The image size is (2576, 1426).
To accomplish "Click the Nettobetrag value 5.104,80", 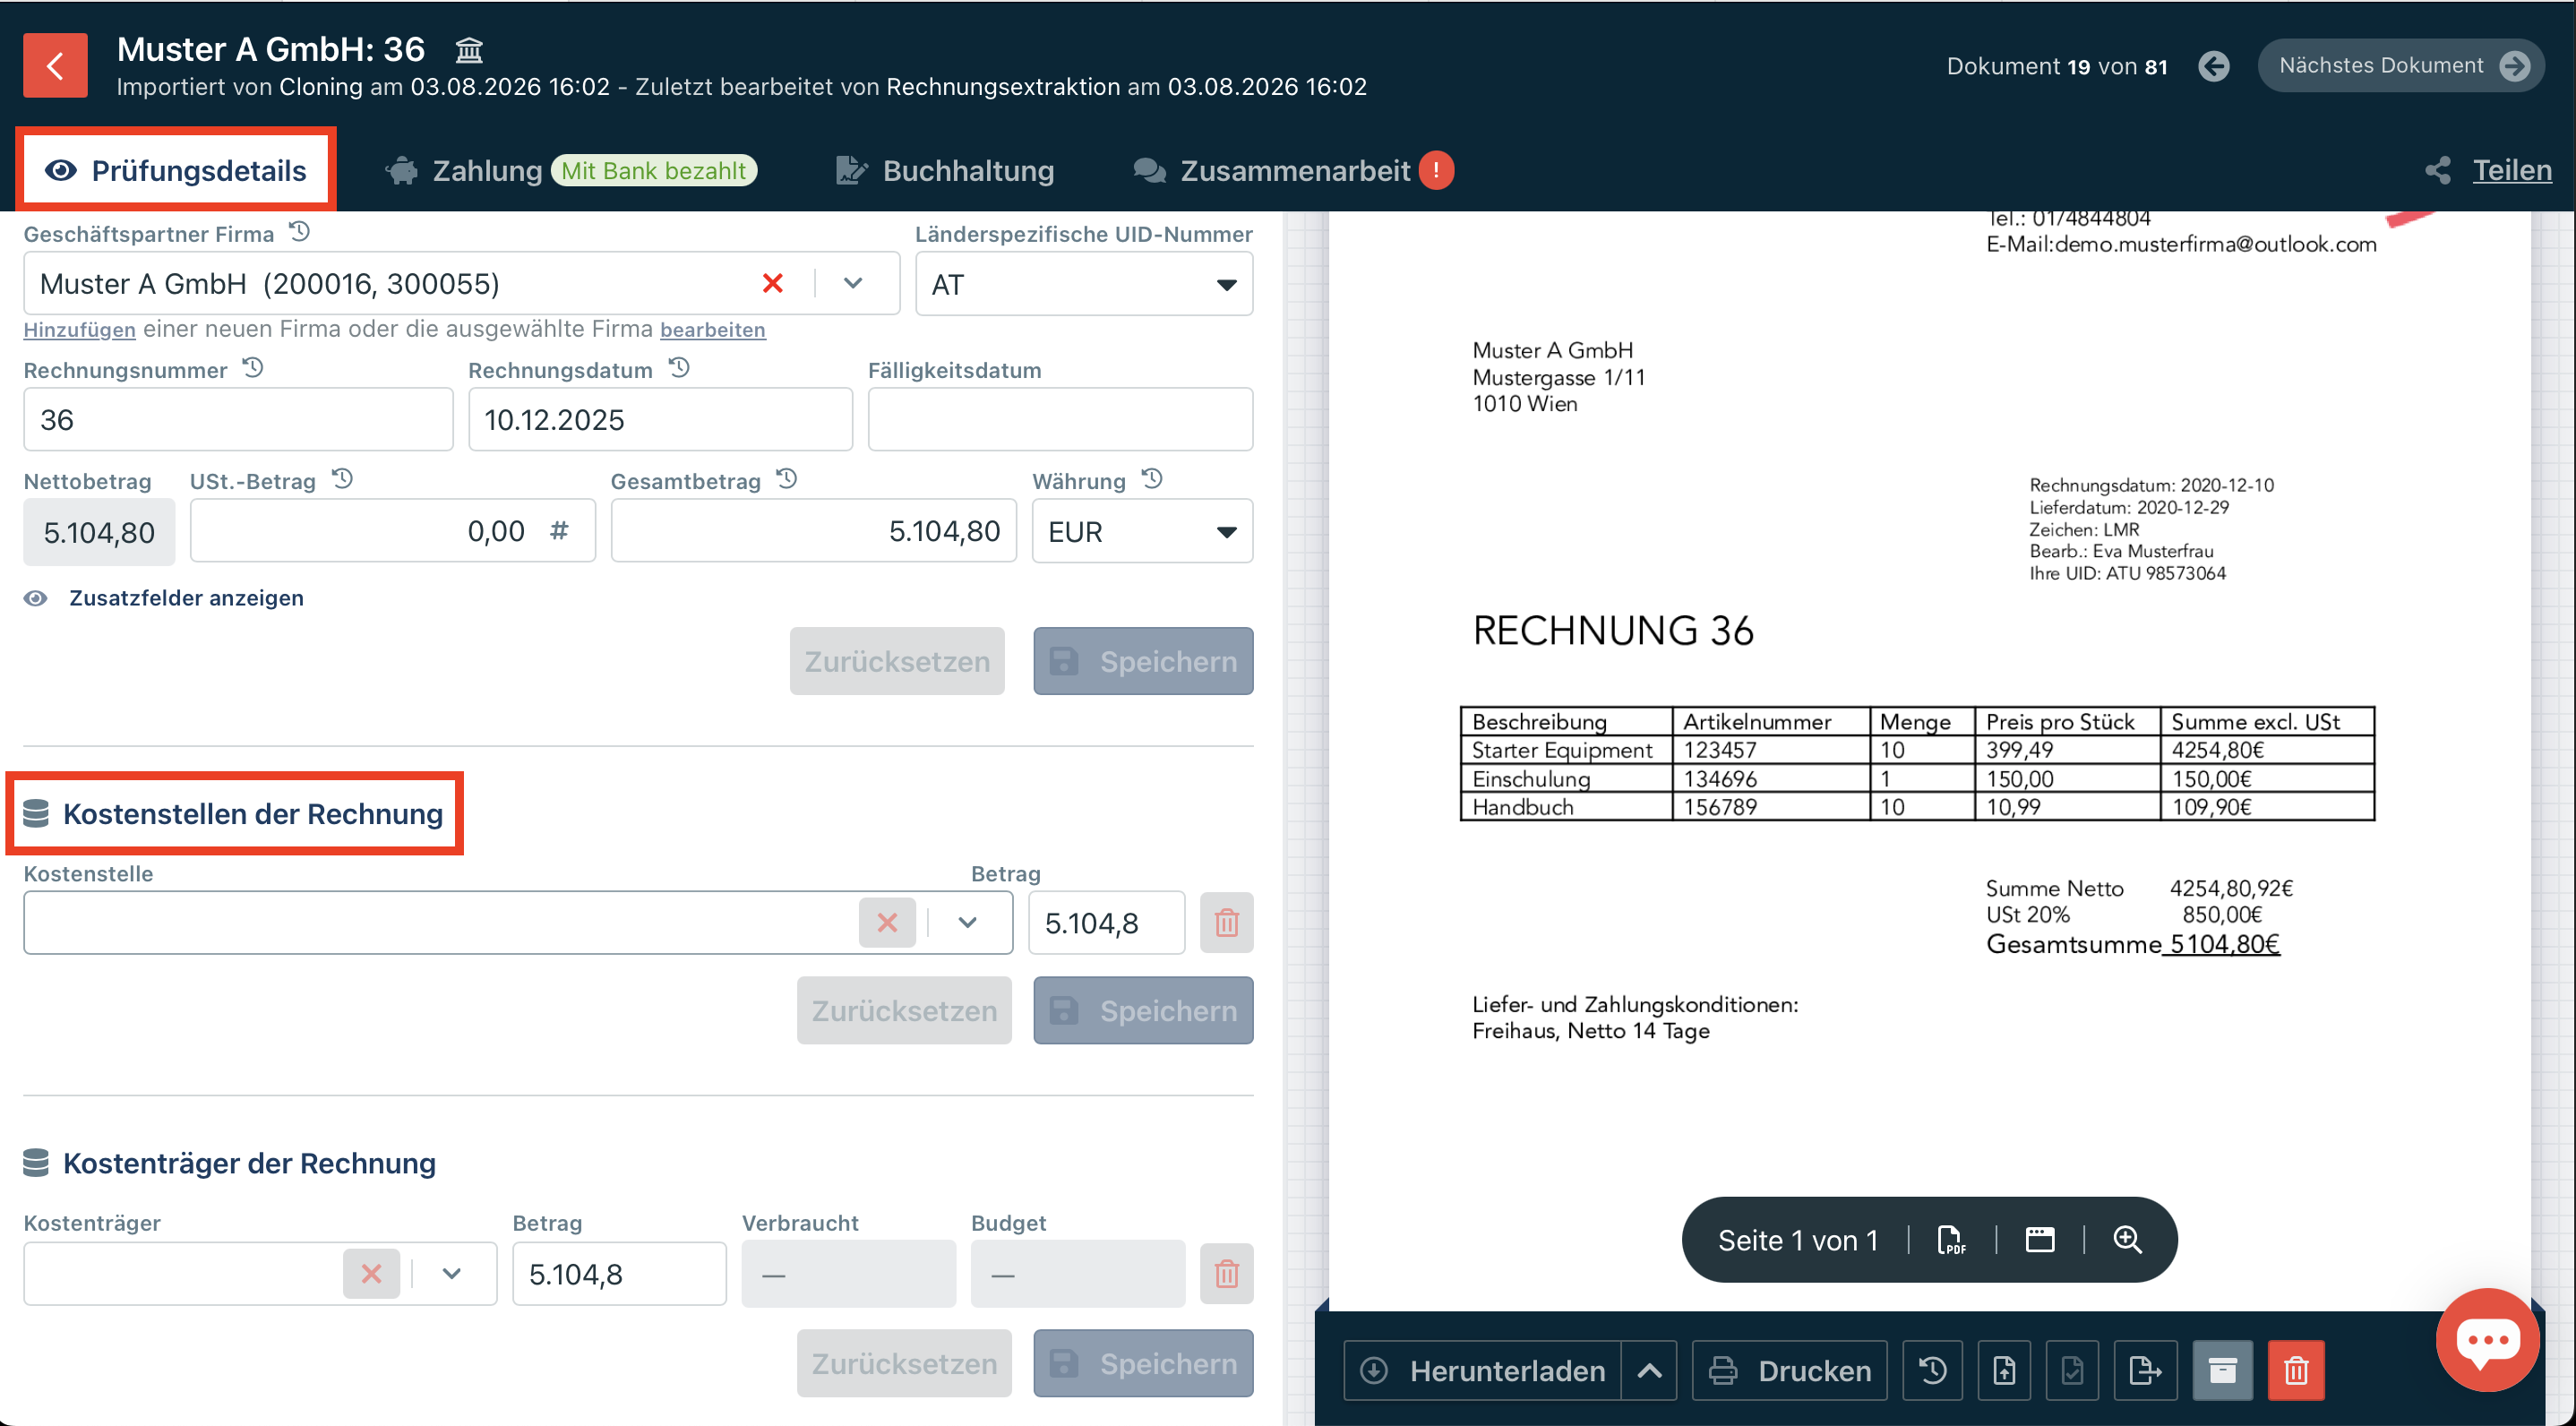I will (99, 532).
